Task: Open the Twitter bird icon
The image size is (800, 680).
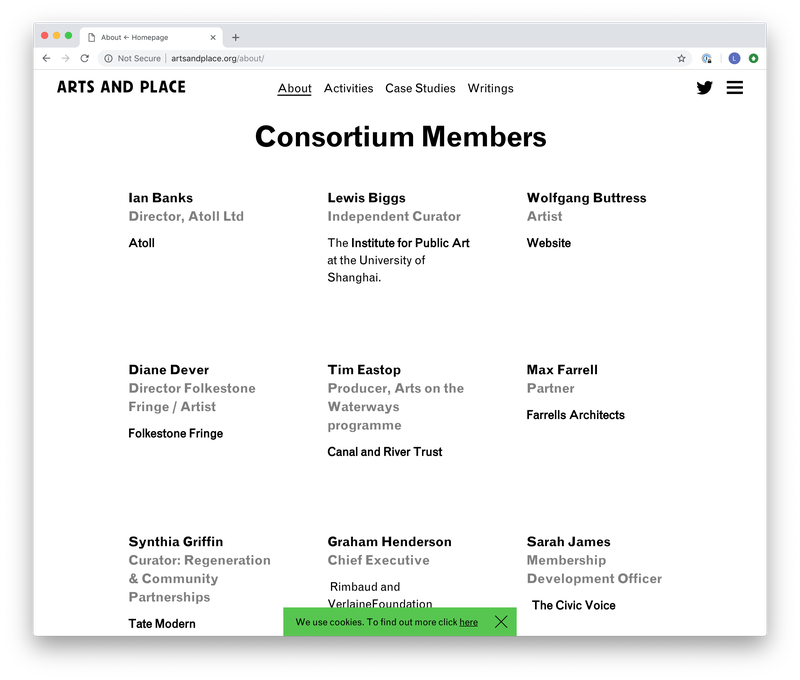Action: (704, 88)
